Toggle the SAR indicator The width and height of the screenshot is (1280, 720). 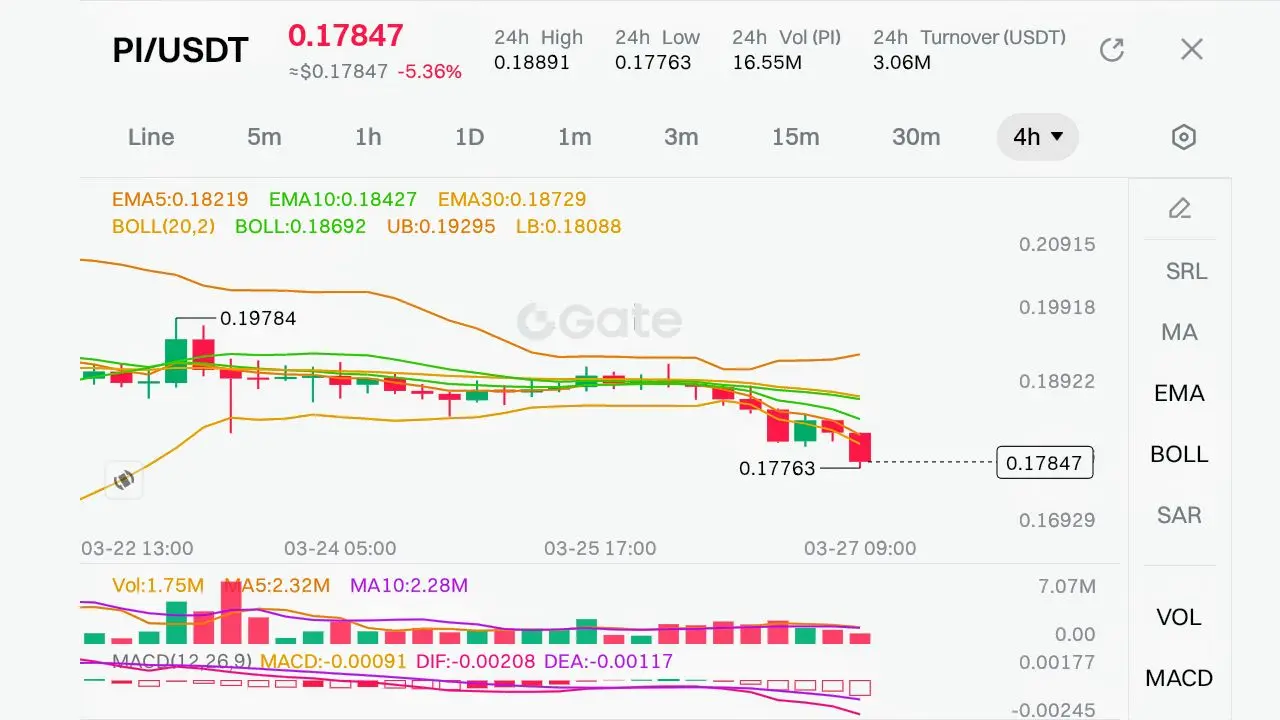tap(1179, 515)
